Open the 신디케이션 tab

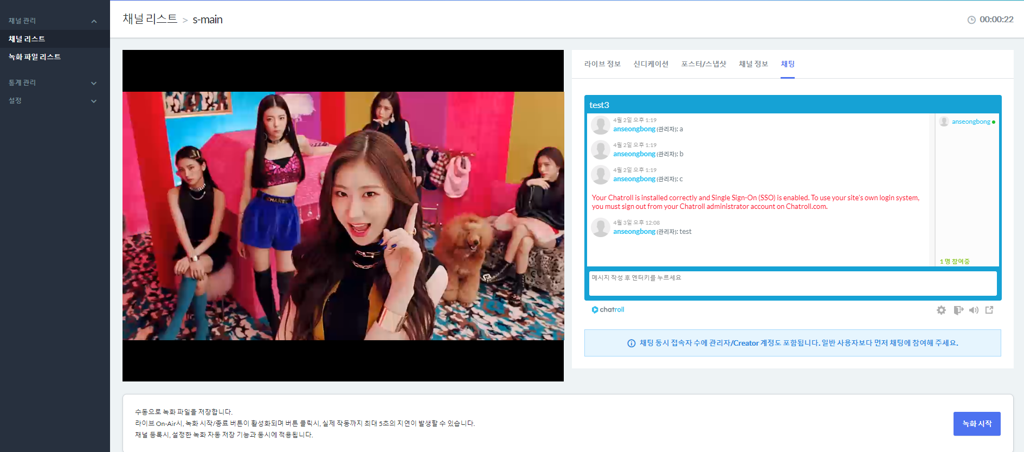[651, 64]
